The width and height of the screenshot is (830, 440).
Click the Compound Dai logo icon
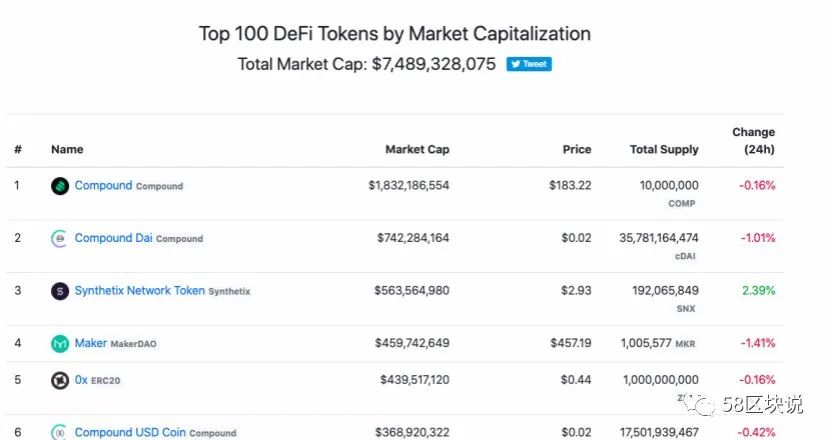coord(60,239)
